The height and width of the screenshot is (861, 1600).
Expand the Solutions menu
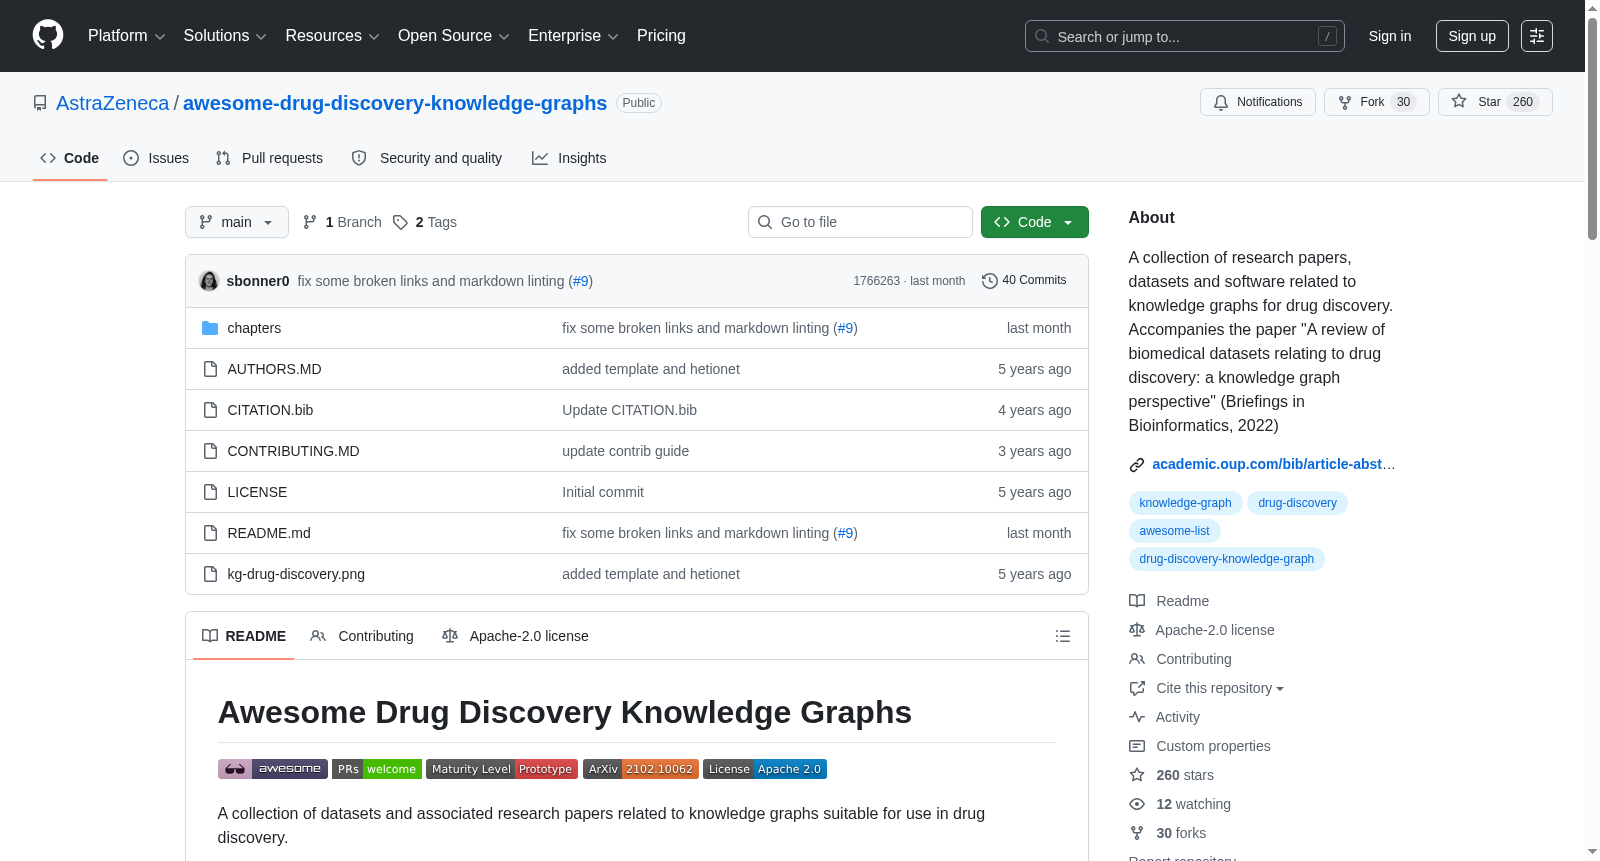(225, 36)
